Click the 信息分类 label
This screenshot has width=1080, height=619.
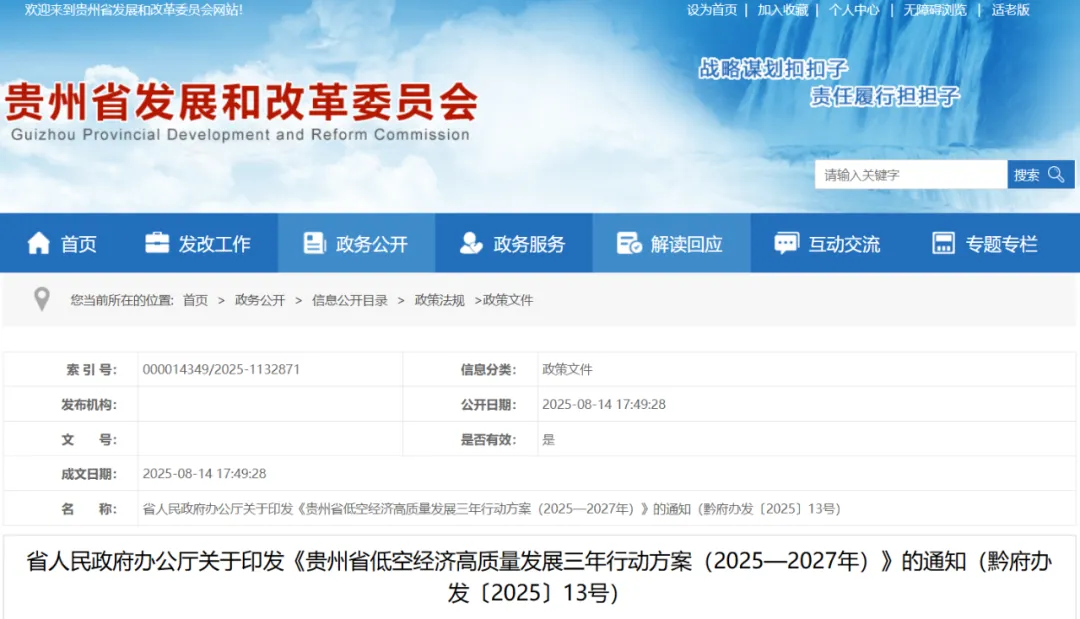pos(488,369)
